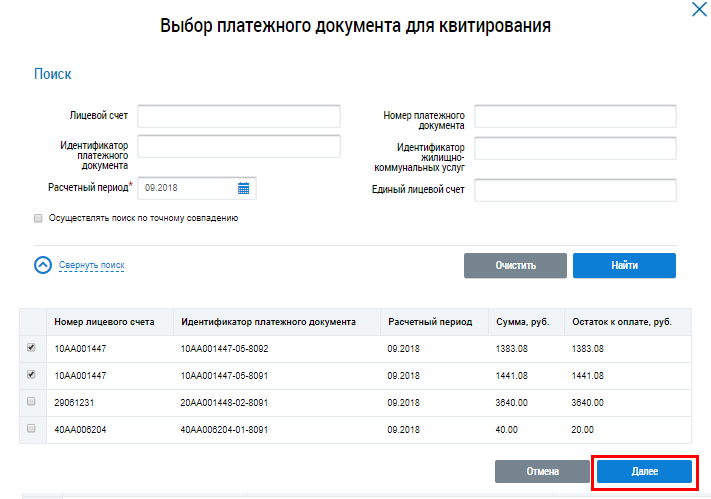
Task: Uncheck row with document 10AA001447-05-8091
Action: (31, 375)
